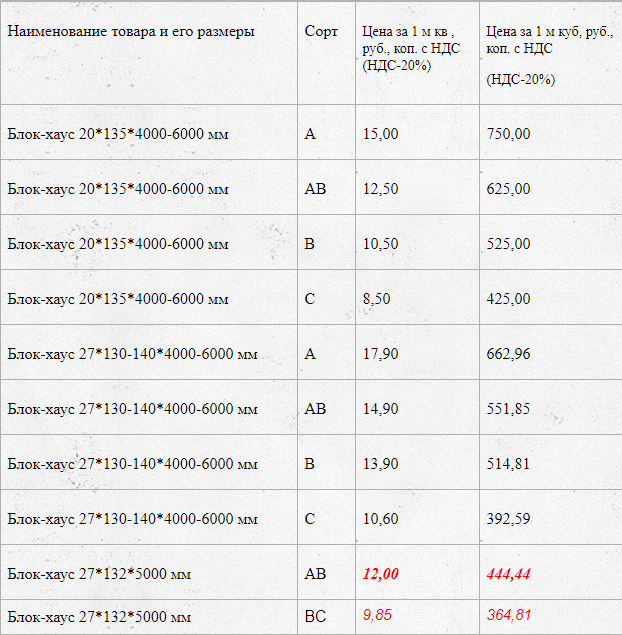Select price 15,00 for grade A

click(380, 134)
